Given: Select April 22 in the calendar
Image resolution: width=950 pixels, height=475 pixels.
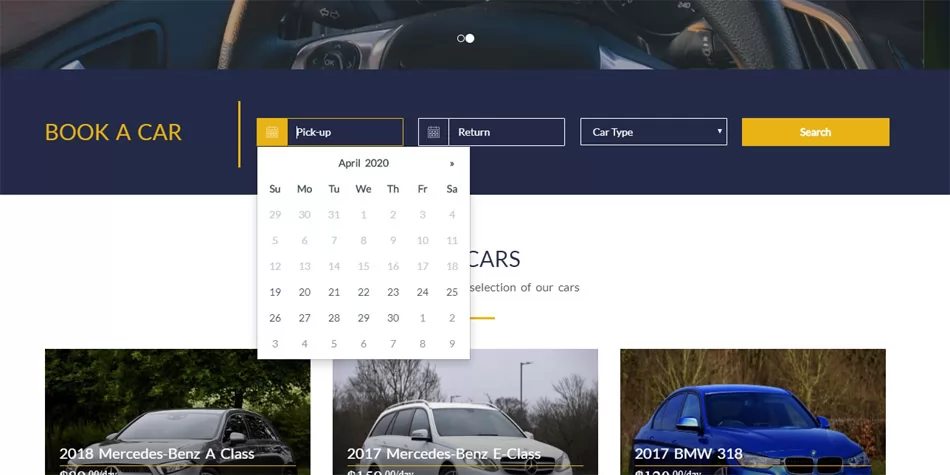Looking at the screenshot, I should pos(364,292).
